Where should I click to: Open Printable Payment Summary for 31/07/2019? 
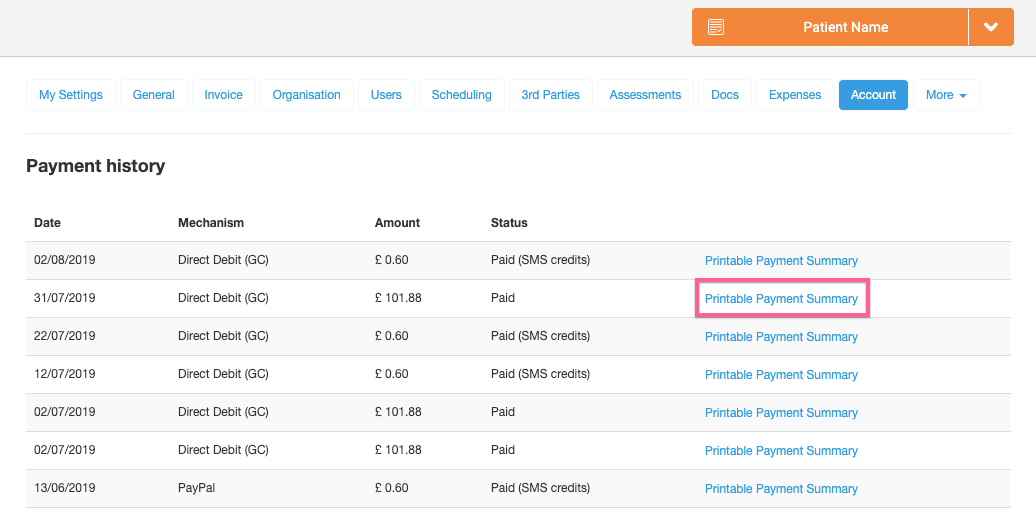click(781, 299)
